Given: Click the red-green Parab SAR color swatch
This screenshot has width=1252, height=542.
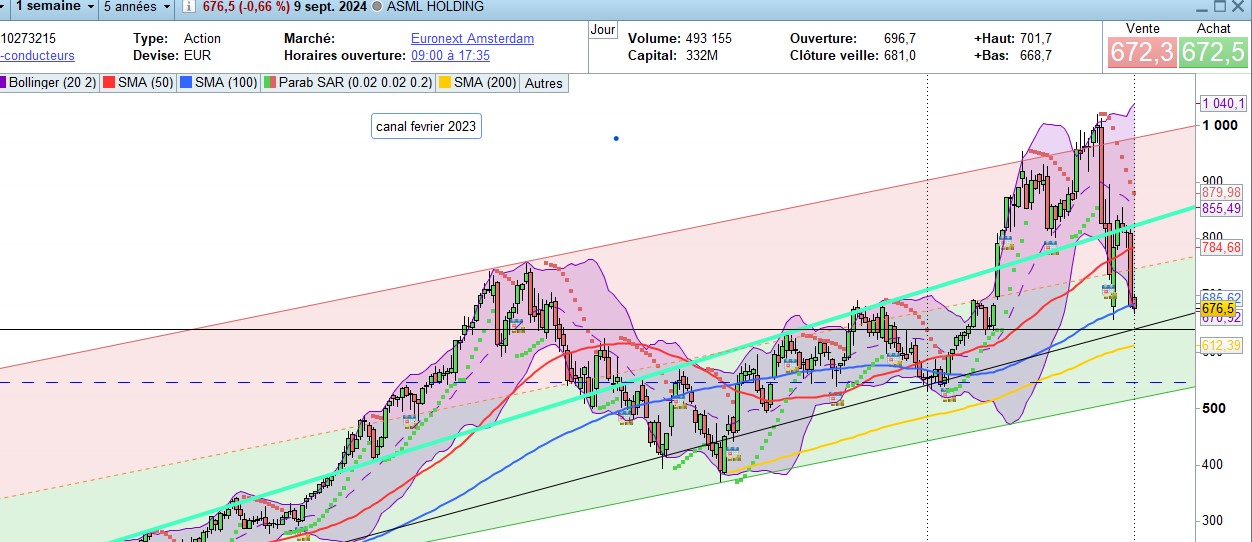Looking at the screenshot, I should click(x=270, y=83).
